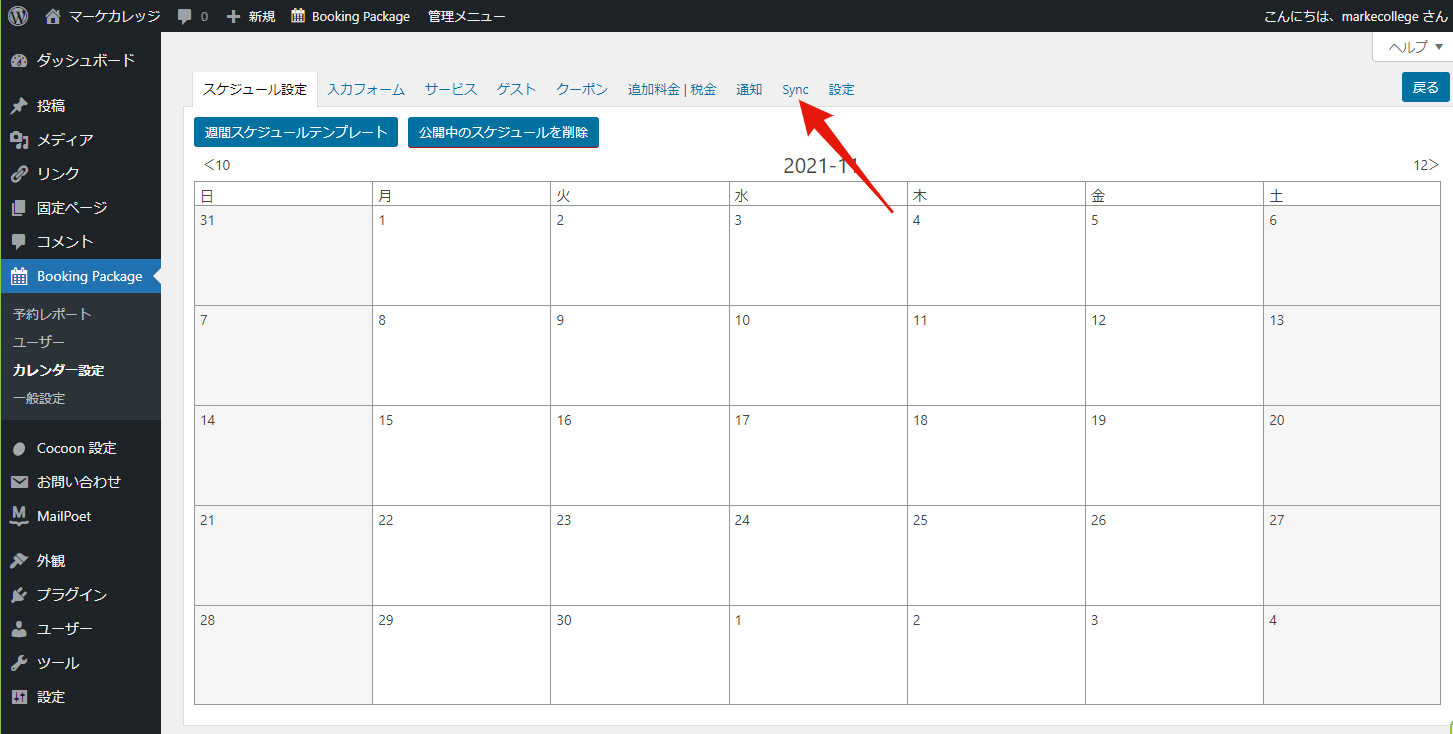
Task: Select November 1 calendar cell
Action: point(461,255)
